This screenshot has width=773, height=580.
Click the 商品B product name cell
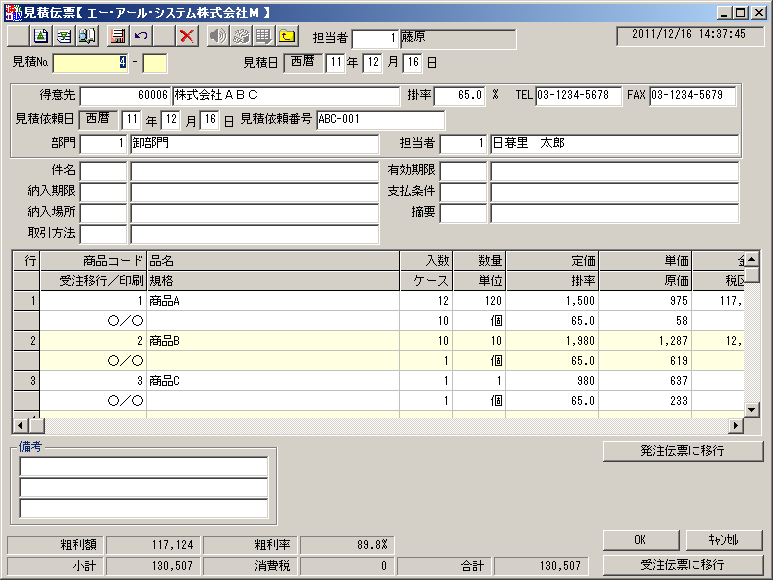pos(273,341)
